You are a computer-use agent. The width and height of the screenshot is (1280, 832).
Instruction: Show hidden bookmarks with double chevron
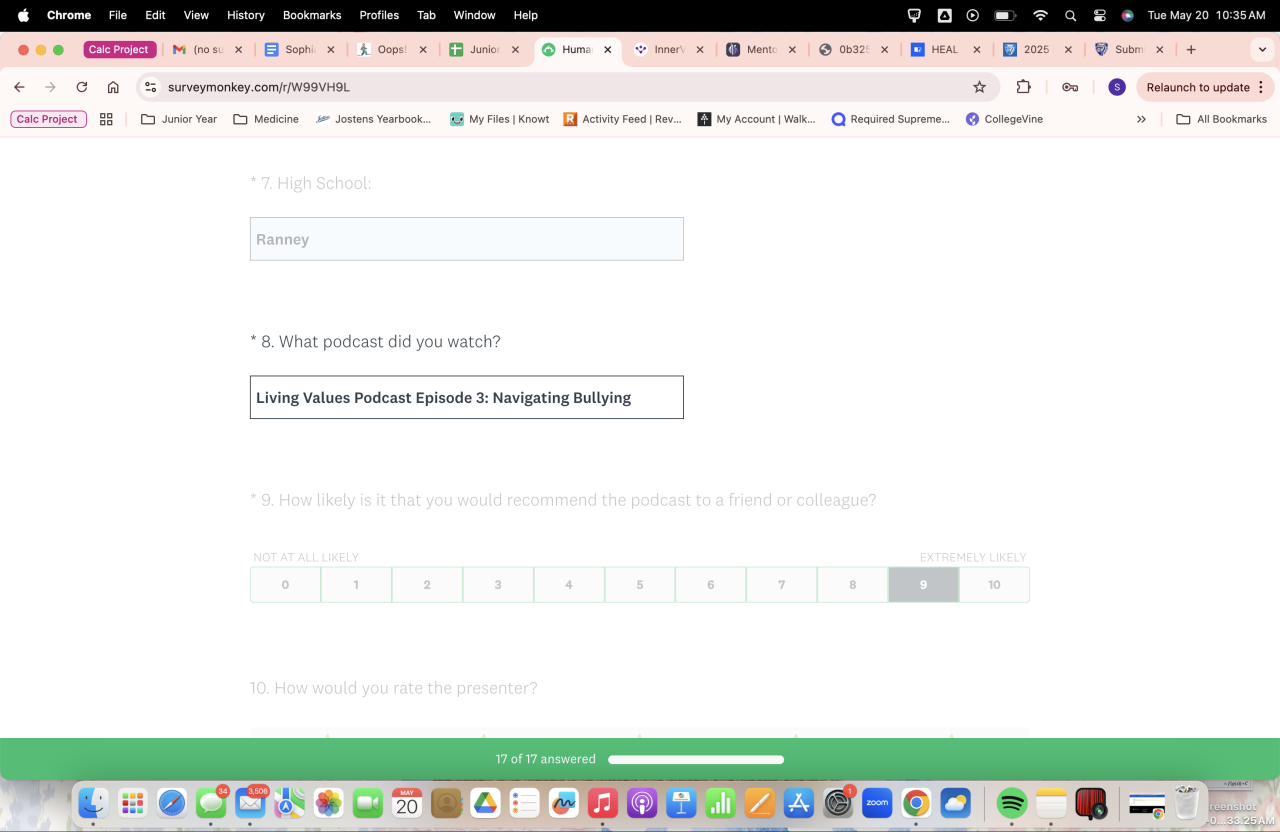coord(1141,119)
